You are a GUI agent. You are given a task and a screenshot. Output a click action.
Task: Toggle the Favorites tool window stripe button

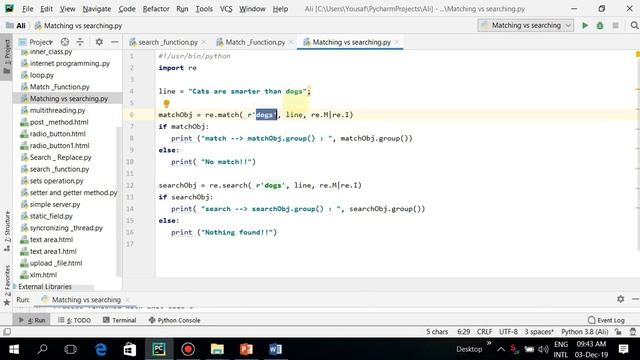(x=7, y=285)
